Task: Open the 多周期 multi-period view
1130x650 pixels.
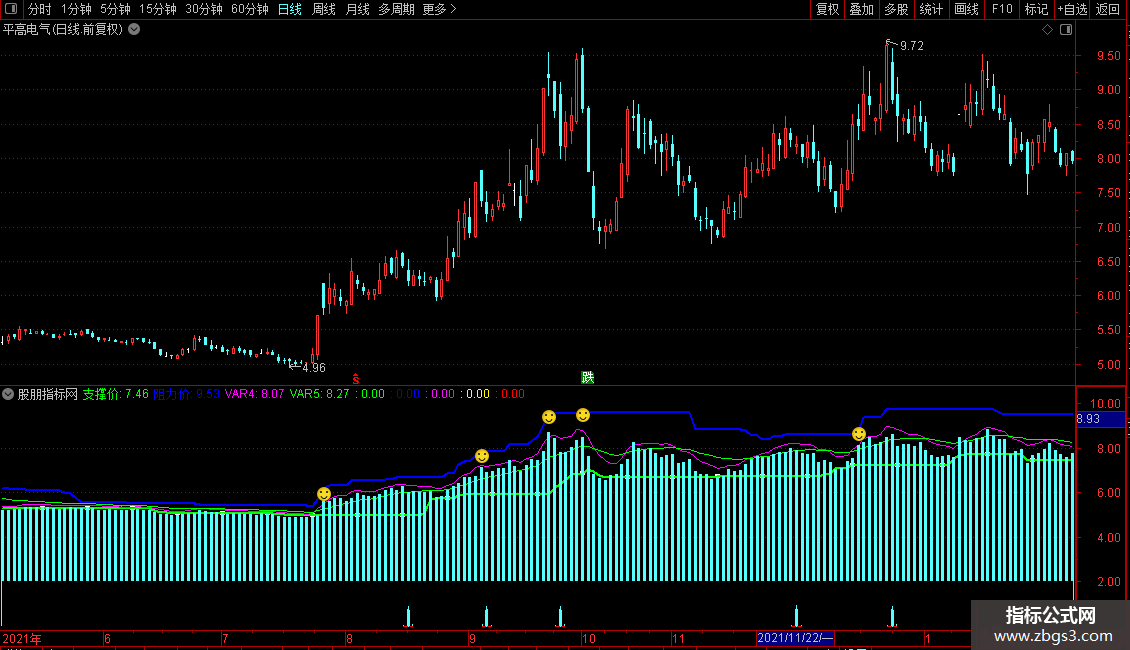Action: click(x=396, y=9)
